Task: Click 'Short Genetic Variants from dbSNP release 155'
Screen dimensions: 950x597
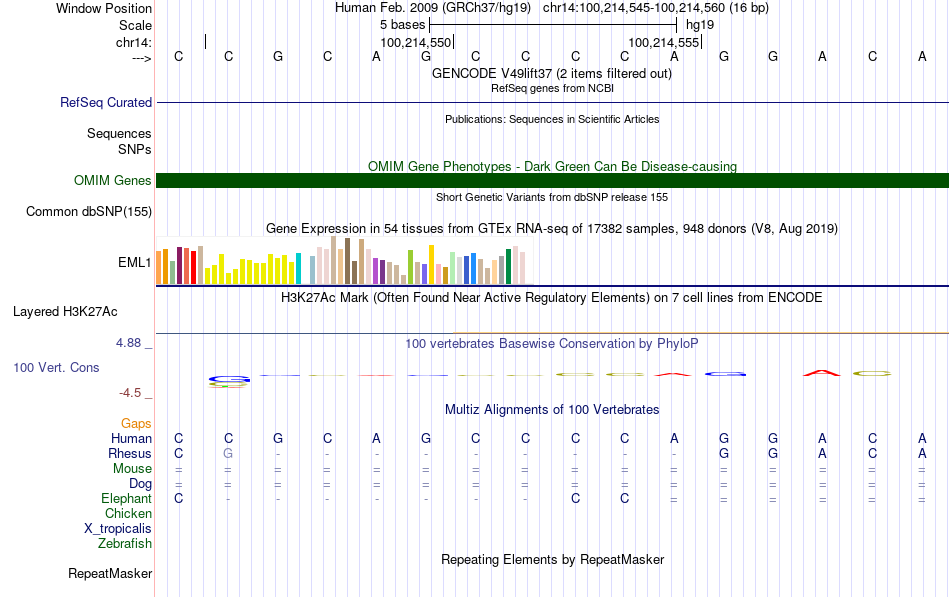Action: 552,198
